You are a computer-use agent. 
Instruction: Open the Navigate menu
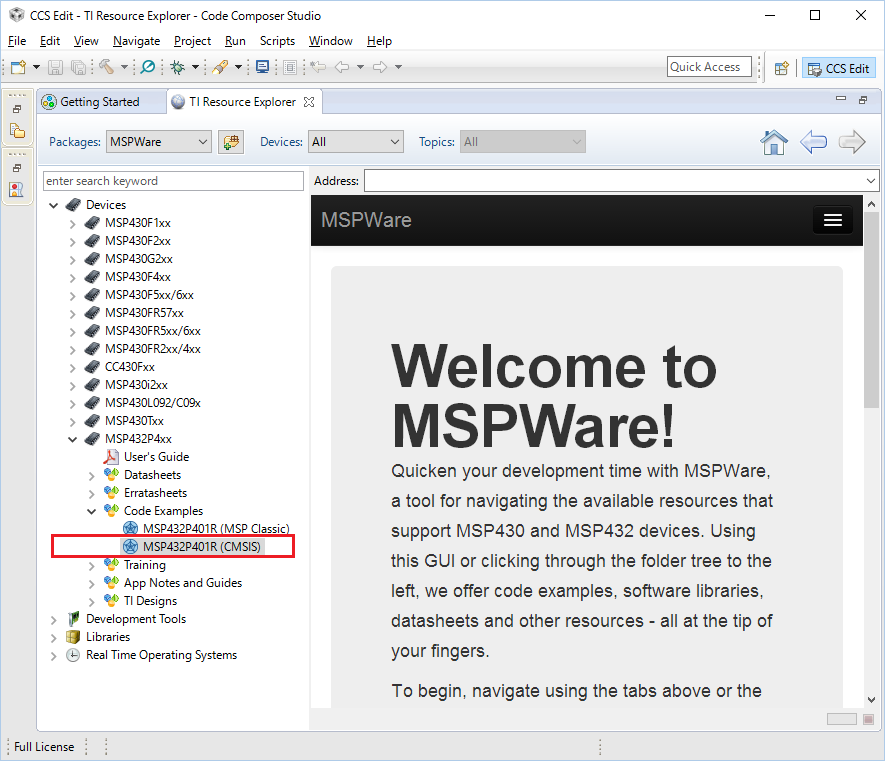pos(137,41)
